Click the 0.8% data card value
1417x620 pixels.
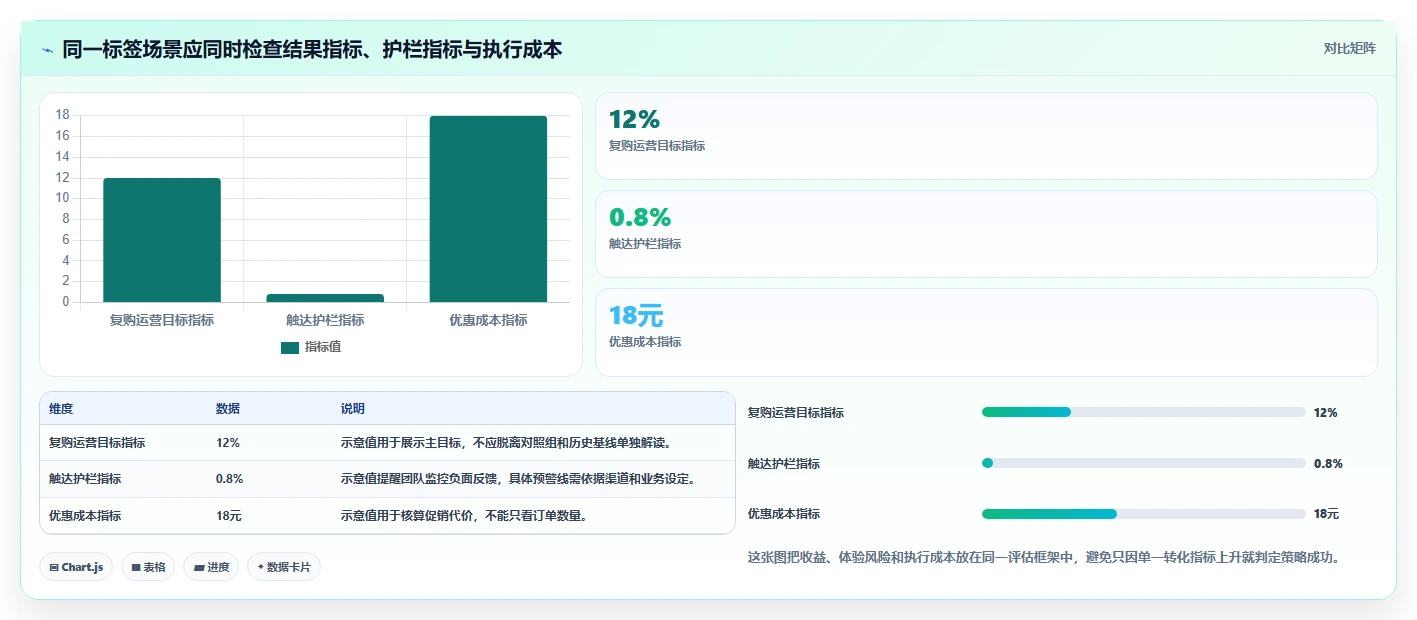click(640, 217)
